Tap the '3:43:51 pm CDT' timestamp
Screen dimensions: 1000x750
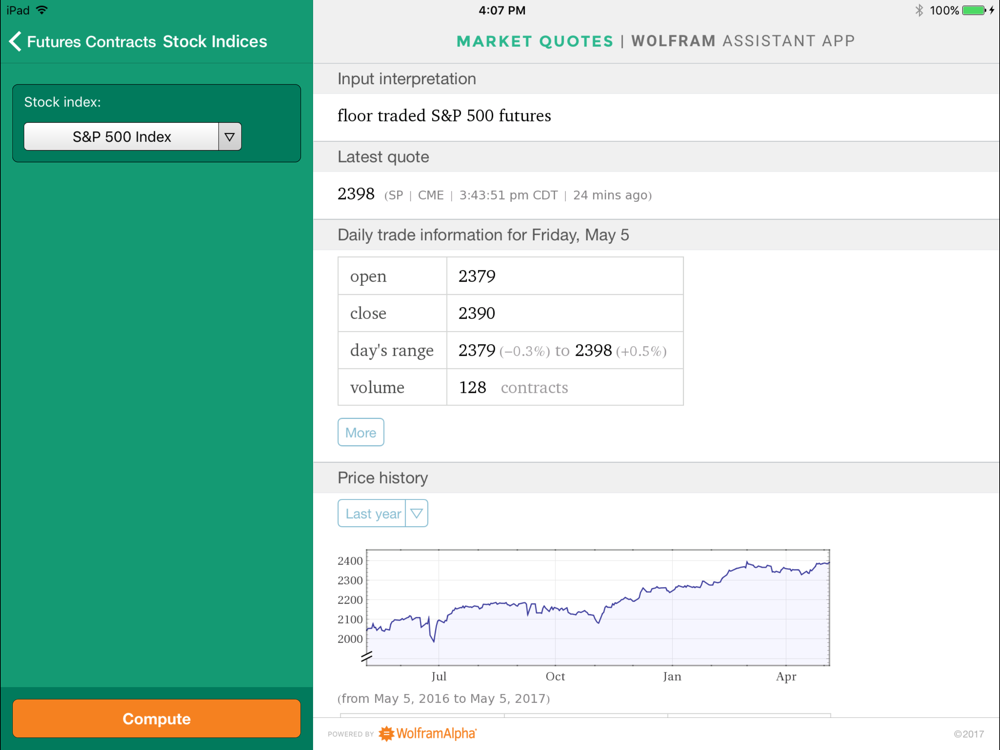(508, 195)
